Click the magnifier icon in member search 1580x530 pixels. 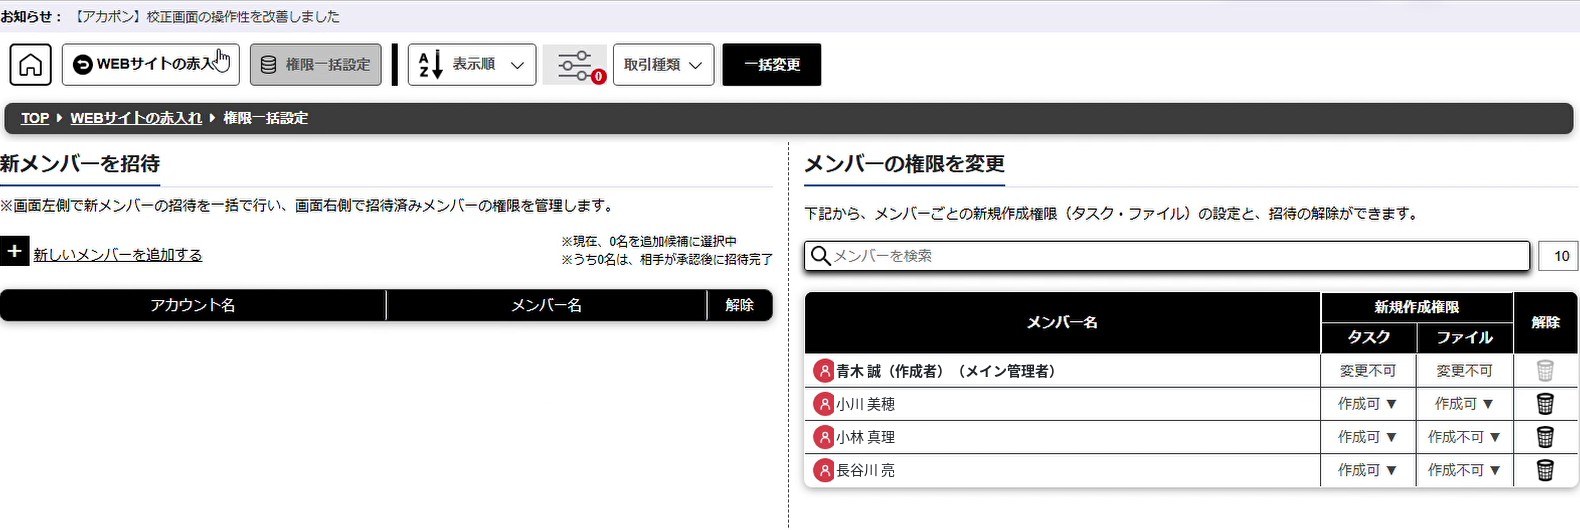pyautogui.click(x=821, y=256)
